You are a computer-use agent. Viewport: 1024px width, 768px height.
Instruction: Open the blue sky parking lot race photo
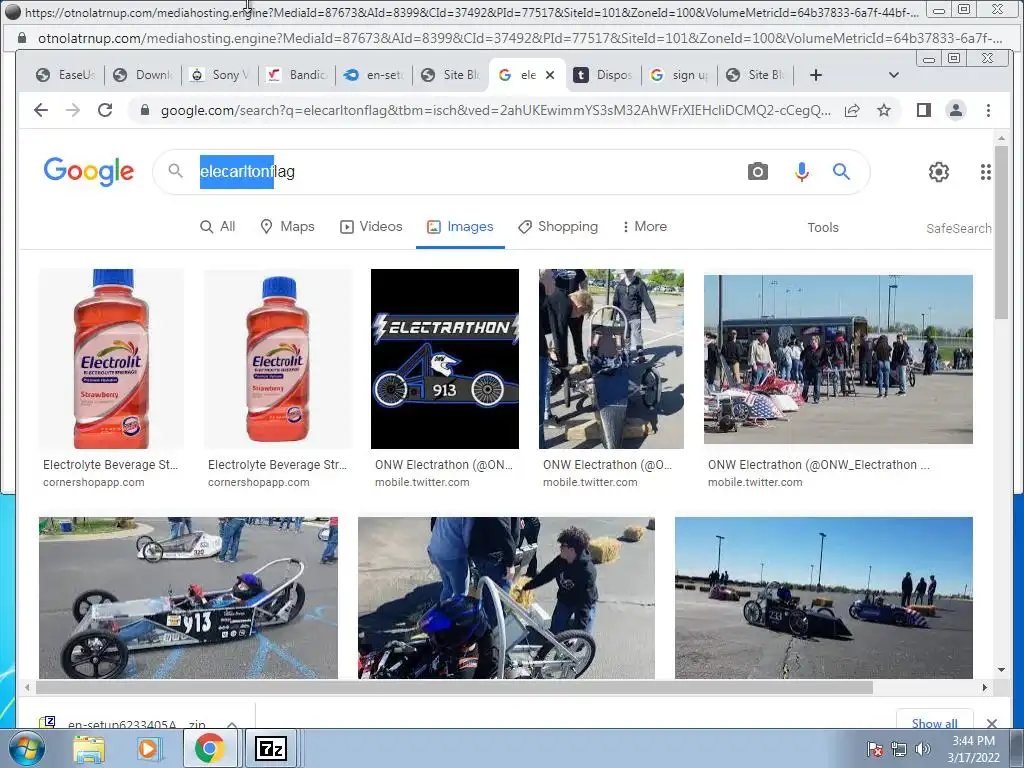click(x=824, y=598)
